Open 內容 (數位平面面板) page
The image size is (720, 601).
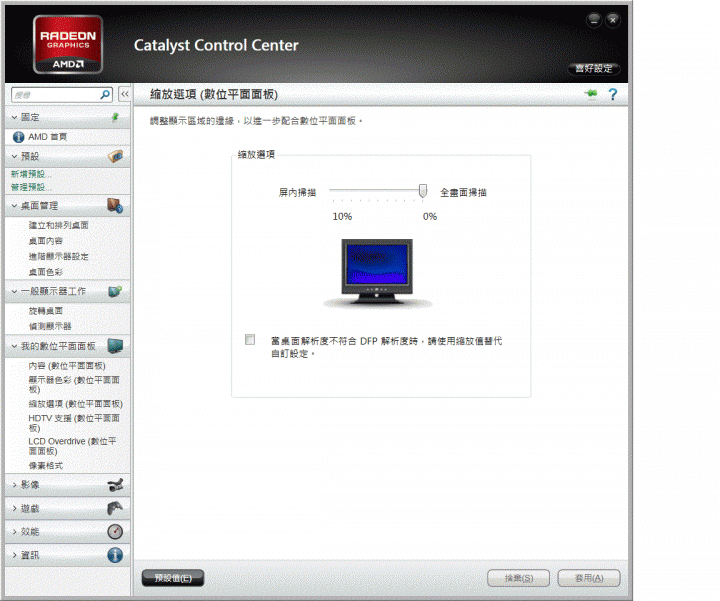[67, 365]
